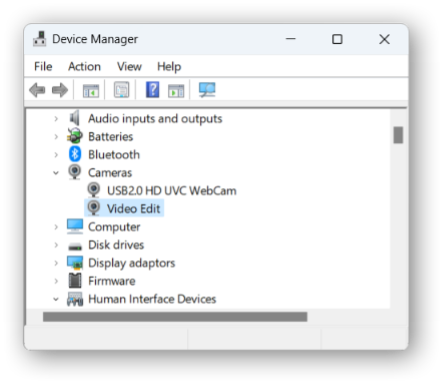Click the Device Manager title bar icon
Image resolution: width=443 pixels, height=384 pixels.
point(40,39)
